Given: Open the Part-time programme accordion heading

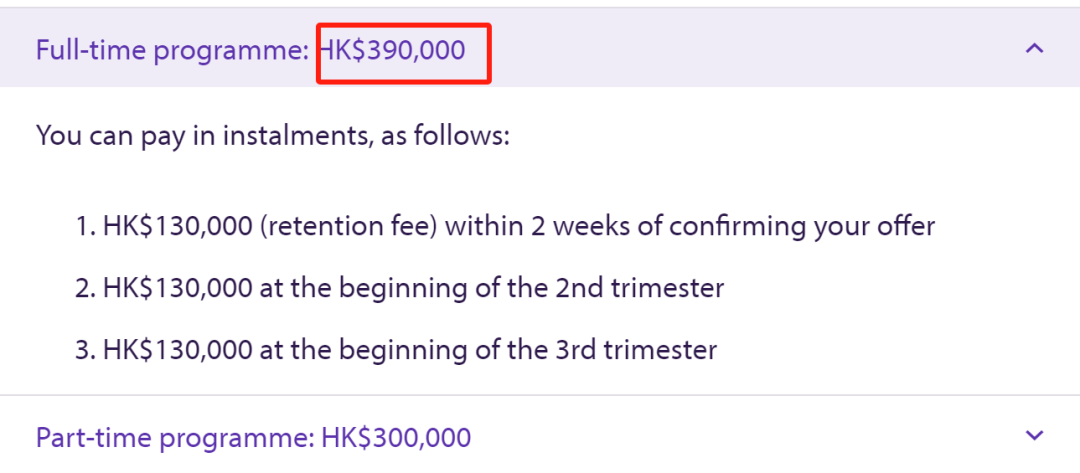Looking at the screenshot, I should [x=177, y=437].
